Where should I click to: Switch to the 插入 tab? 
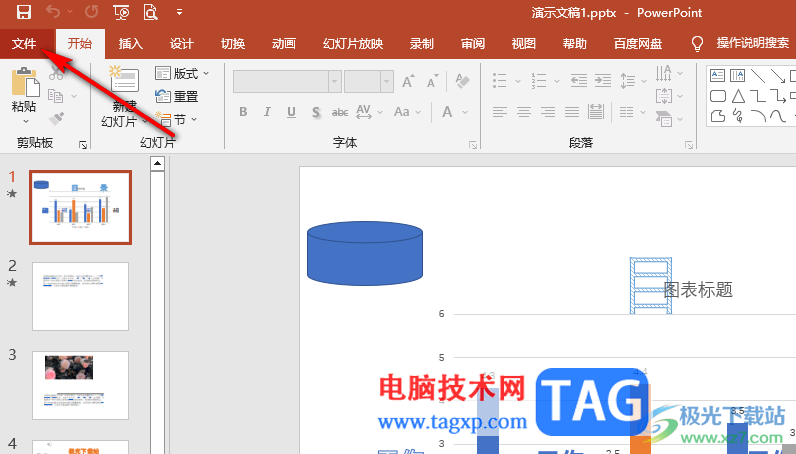(131, 44)
